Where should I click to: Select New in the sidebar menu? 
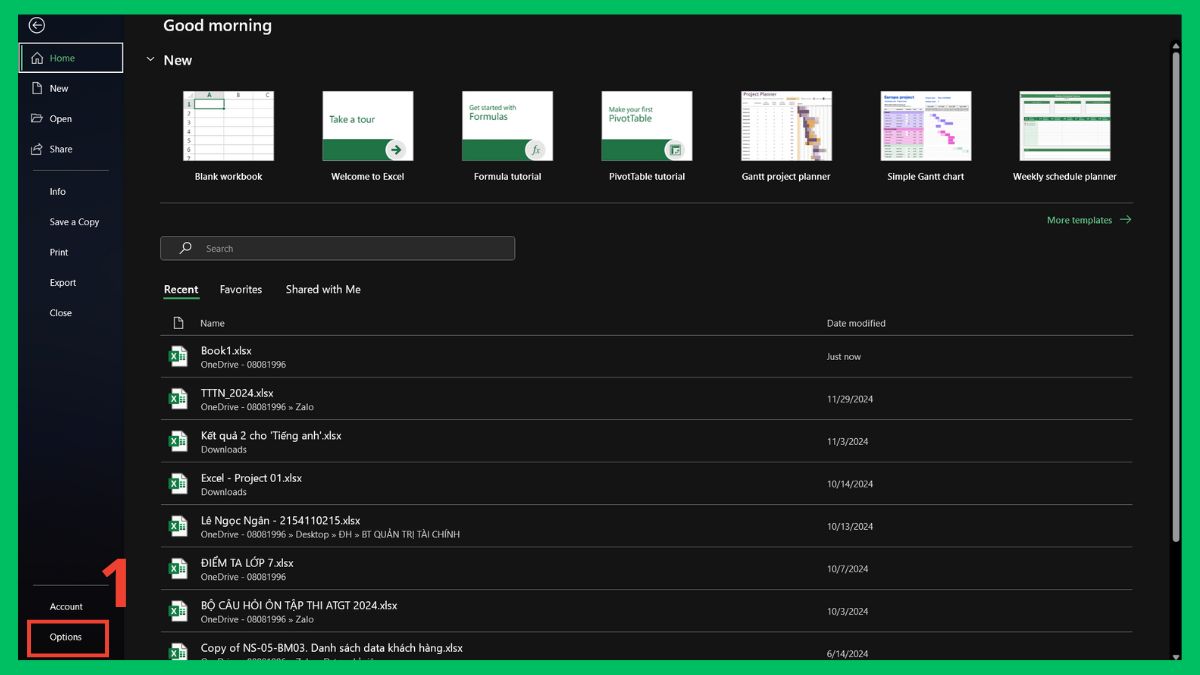click(71, 88)
